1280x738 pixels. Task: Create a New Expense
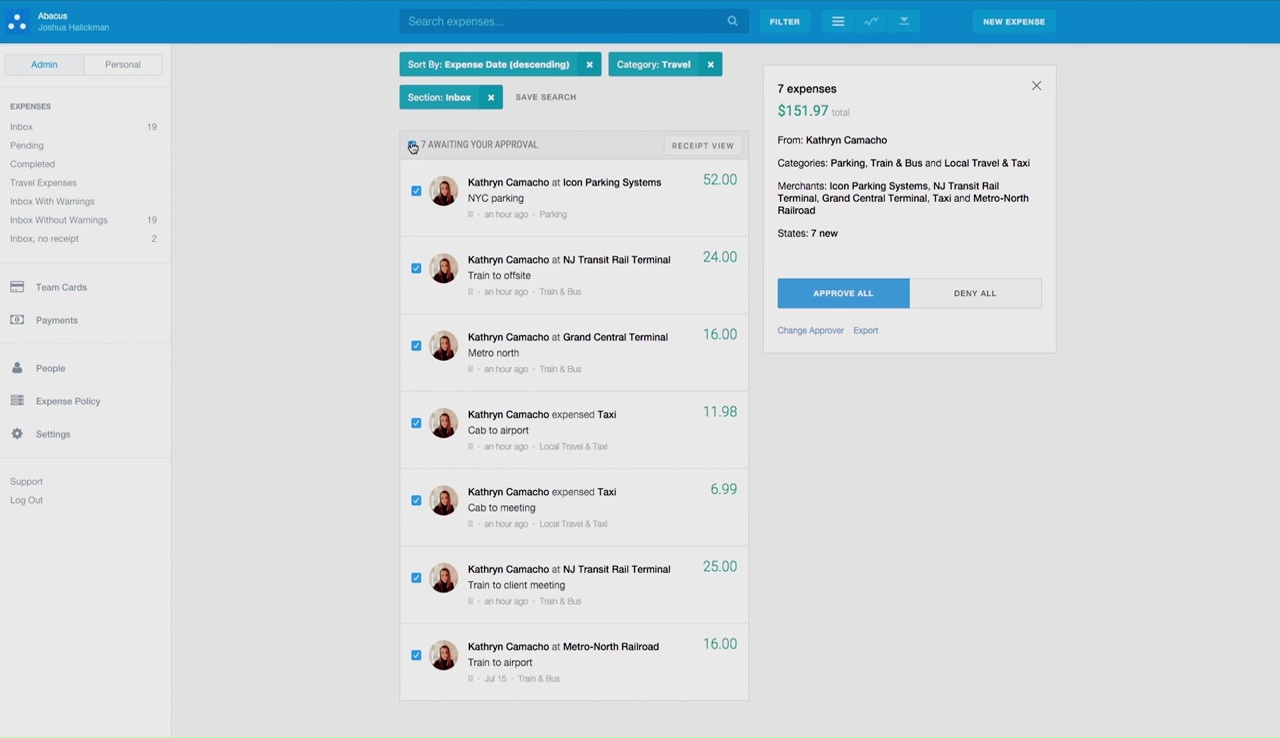point(1014,21)
